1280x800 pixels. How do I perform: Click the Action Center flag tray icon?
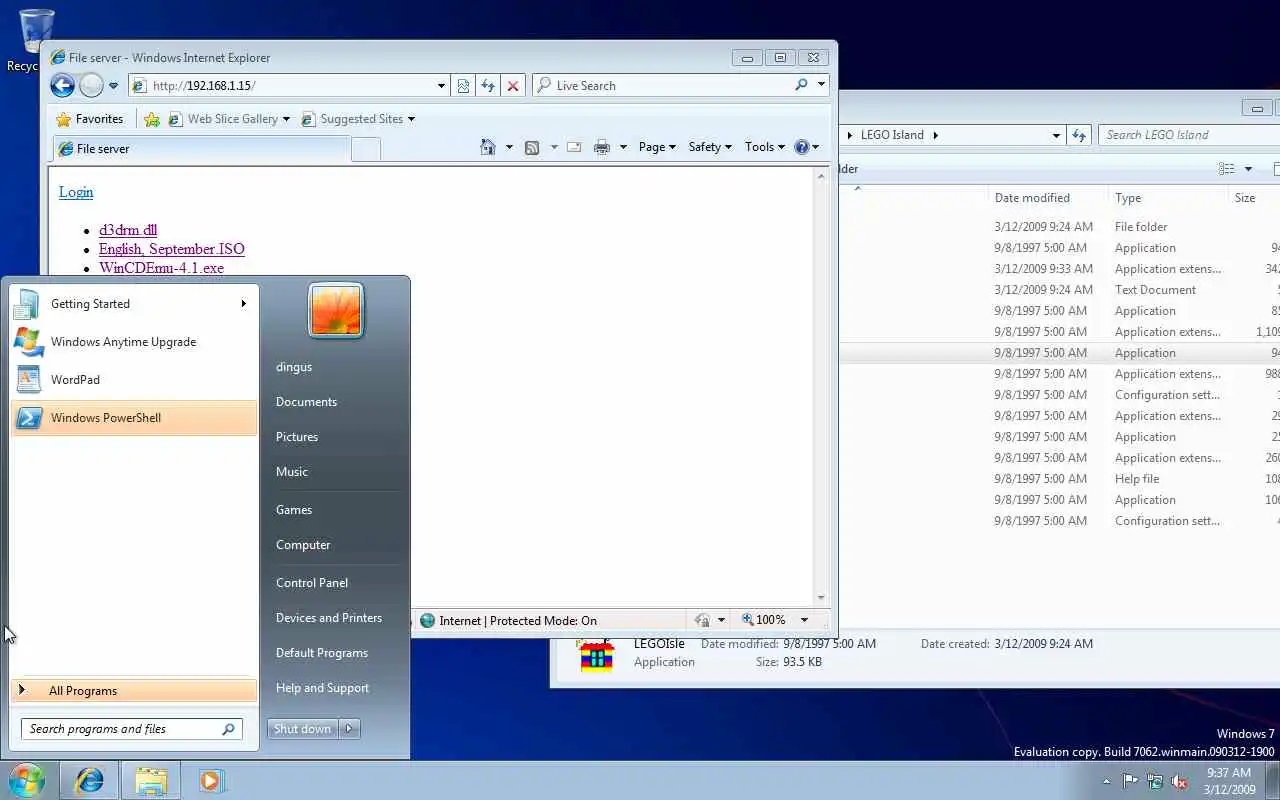pos(1131,781)
